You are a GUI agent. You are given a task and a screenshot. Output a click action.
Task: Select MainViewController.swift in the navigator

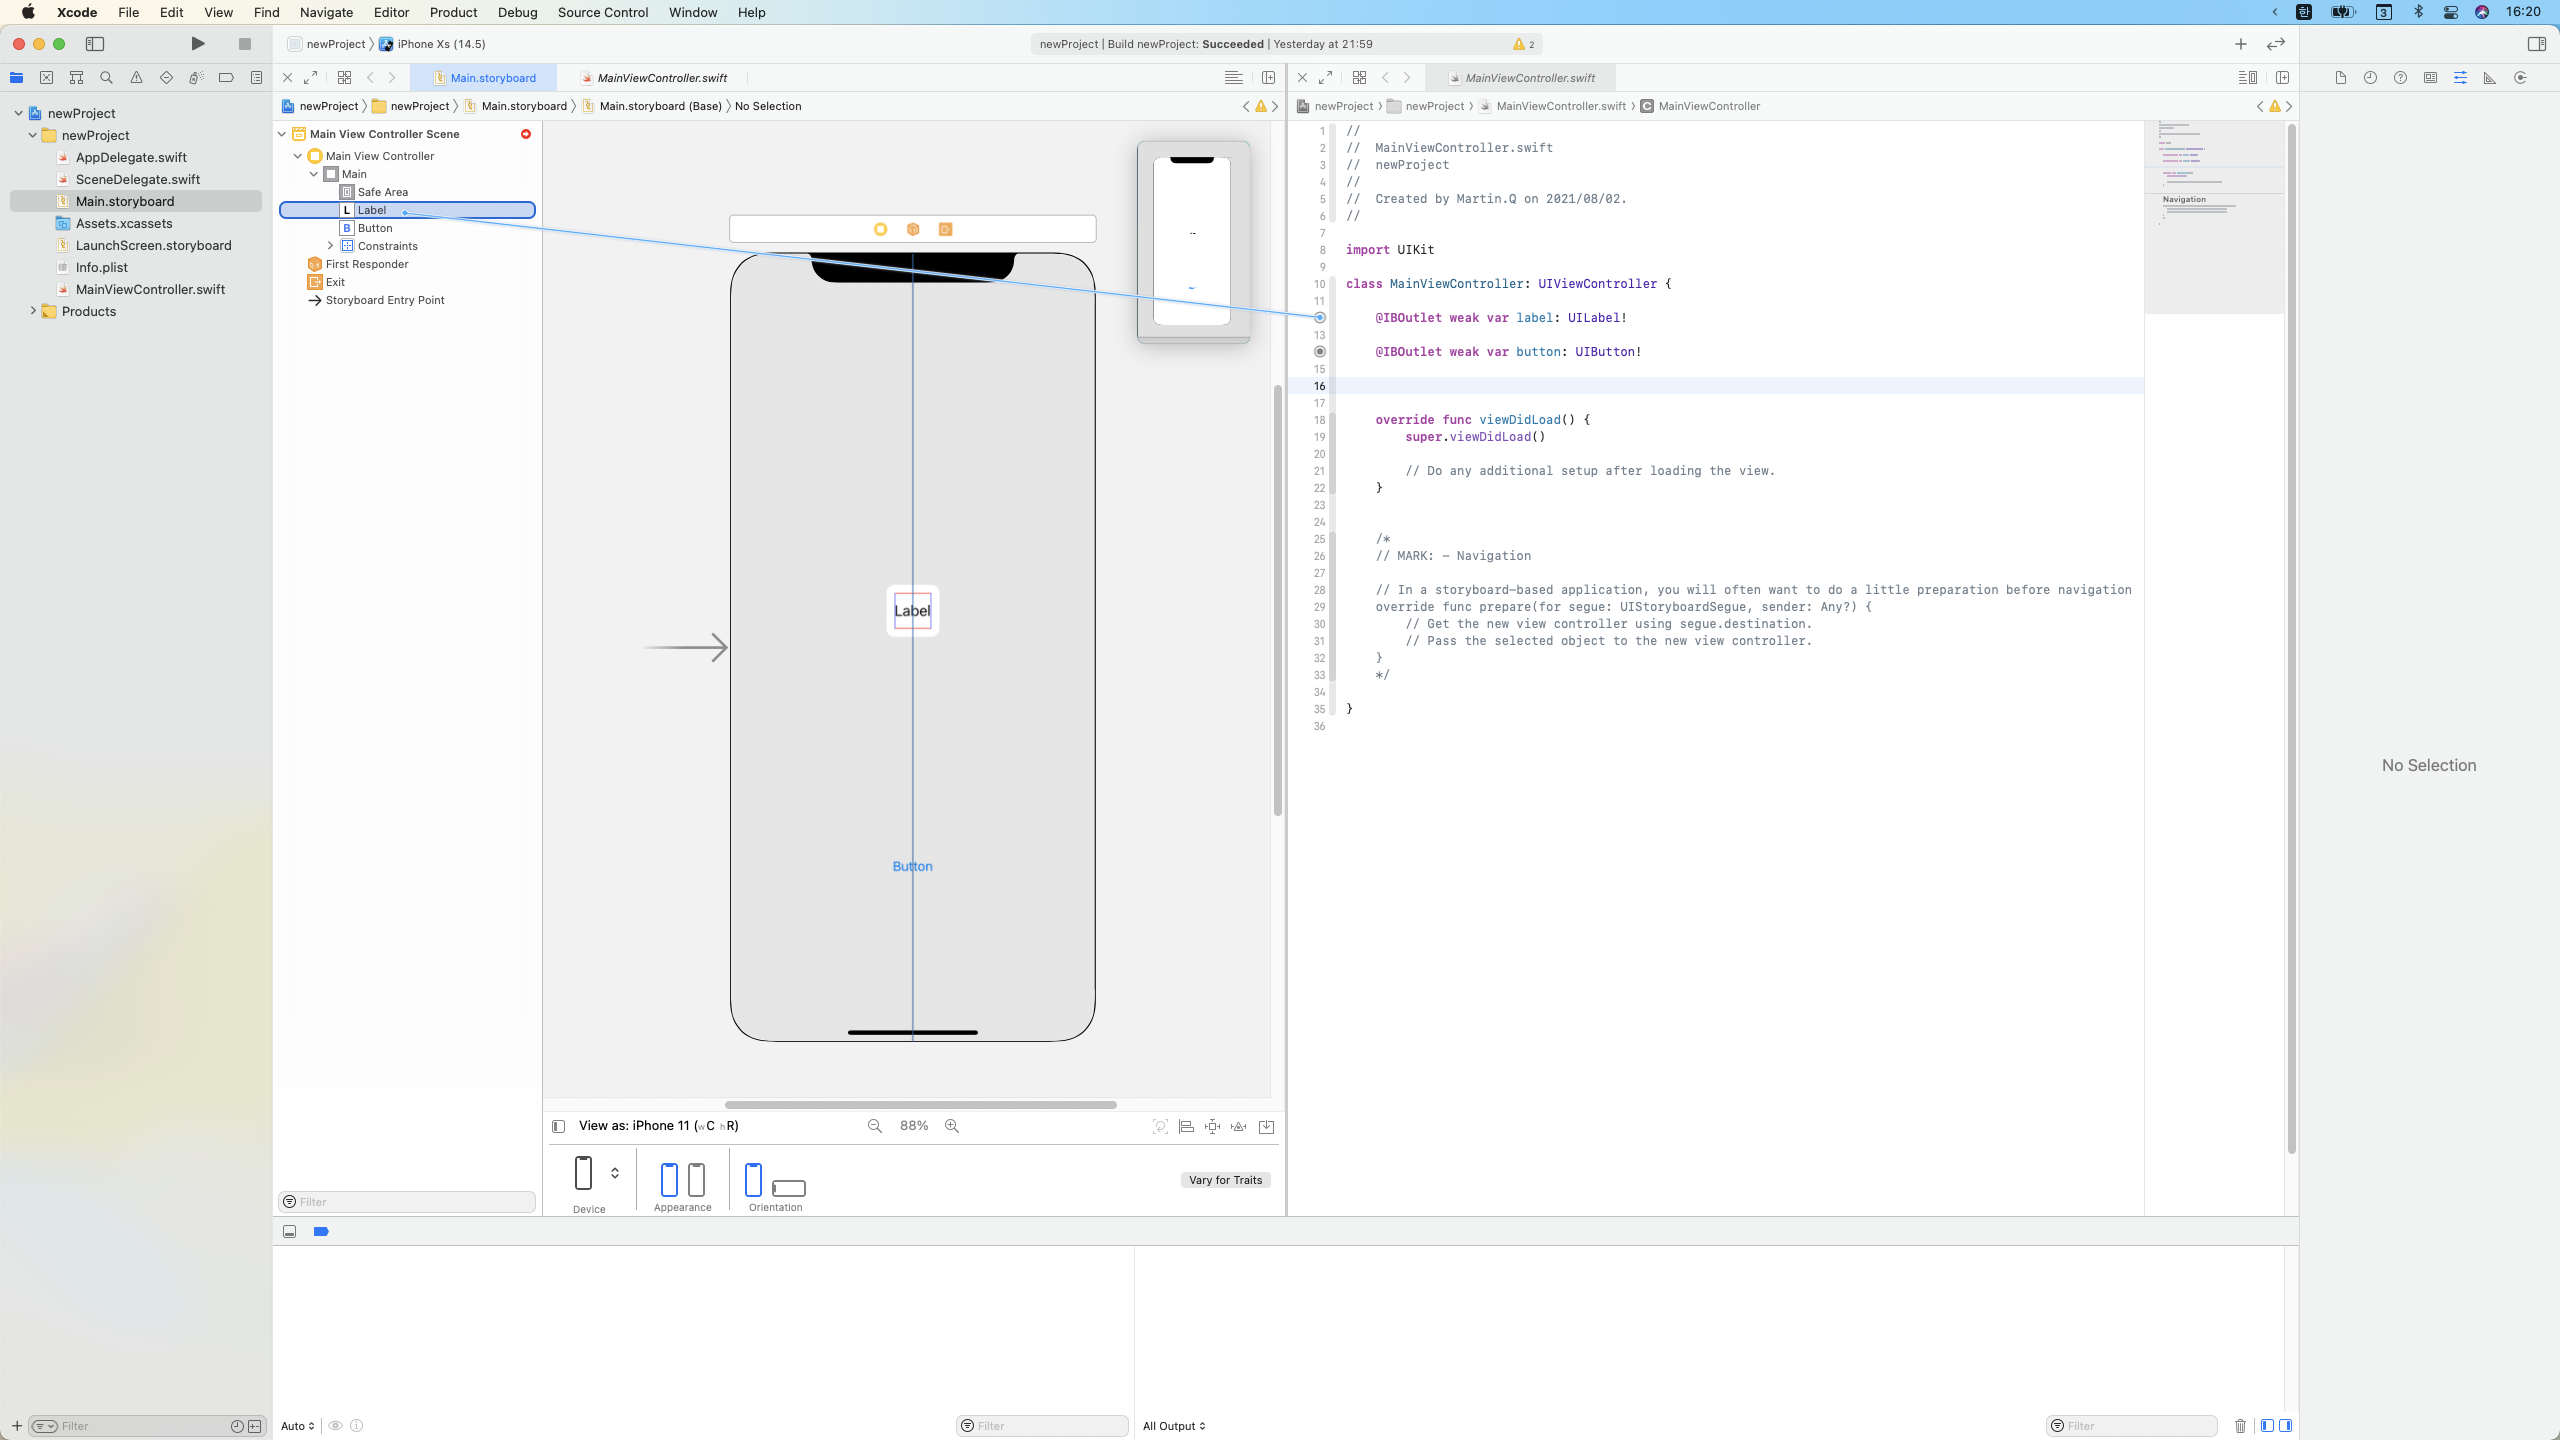150,289
